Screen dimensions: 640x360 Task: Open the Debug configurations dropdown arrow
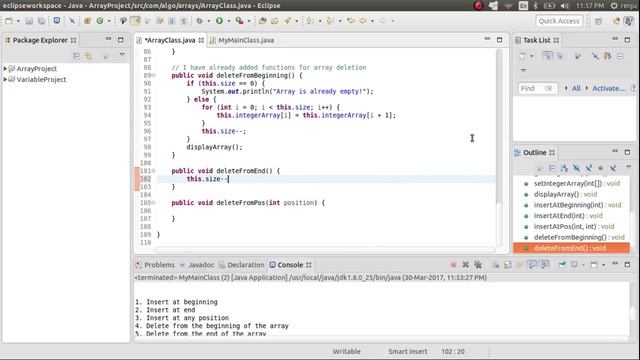coord(209,21)
